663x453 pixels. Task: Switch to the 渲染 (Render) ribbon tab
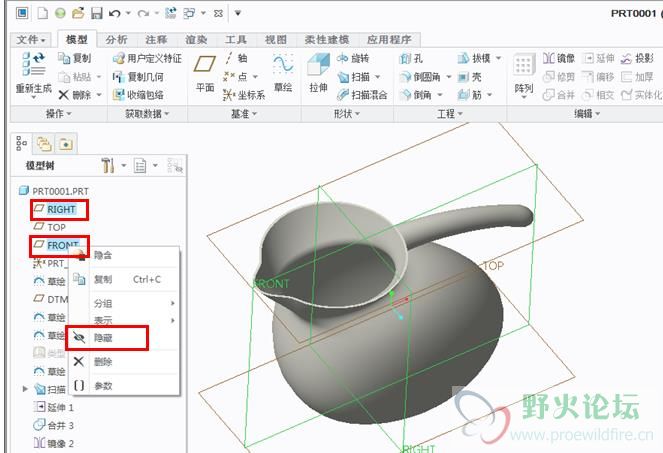tap(196, 40)
